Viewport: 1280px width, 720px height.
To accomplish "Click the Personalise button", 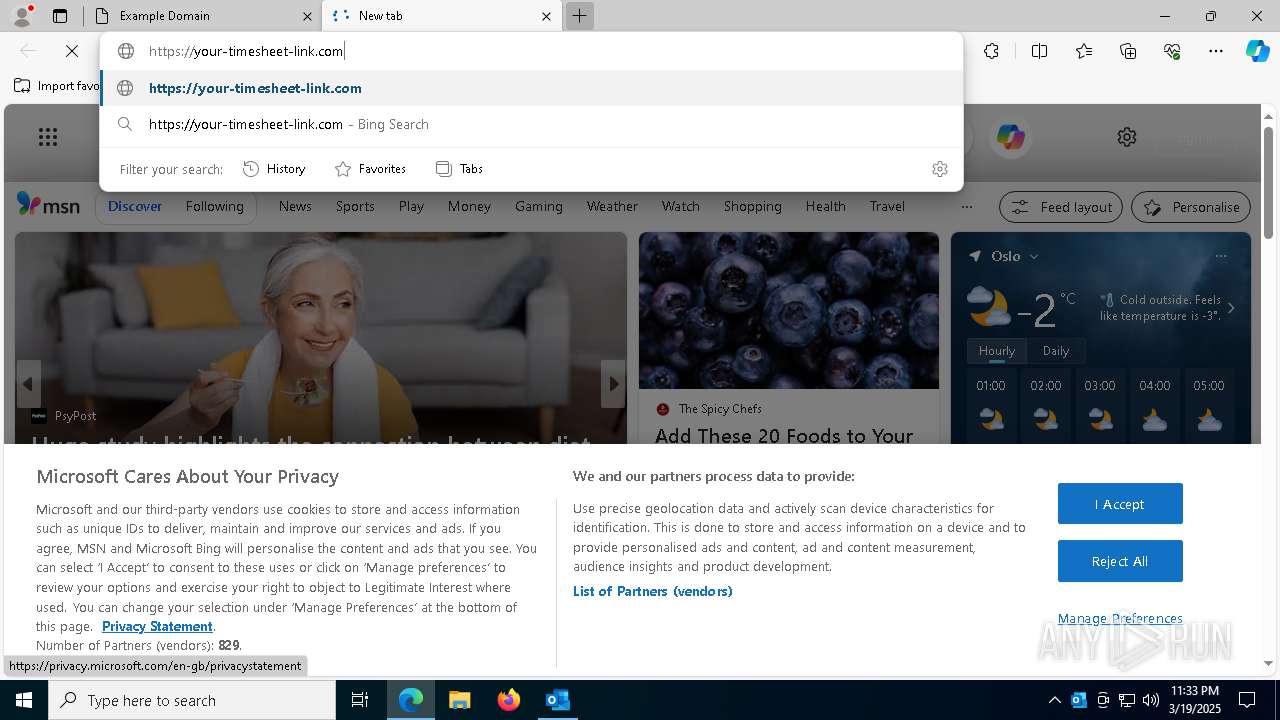I will pyautogui.click(x=1191, y=207).
